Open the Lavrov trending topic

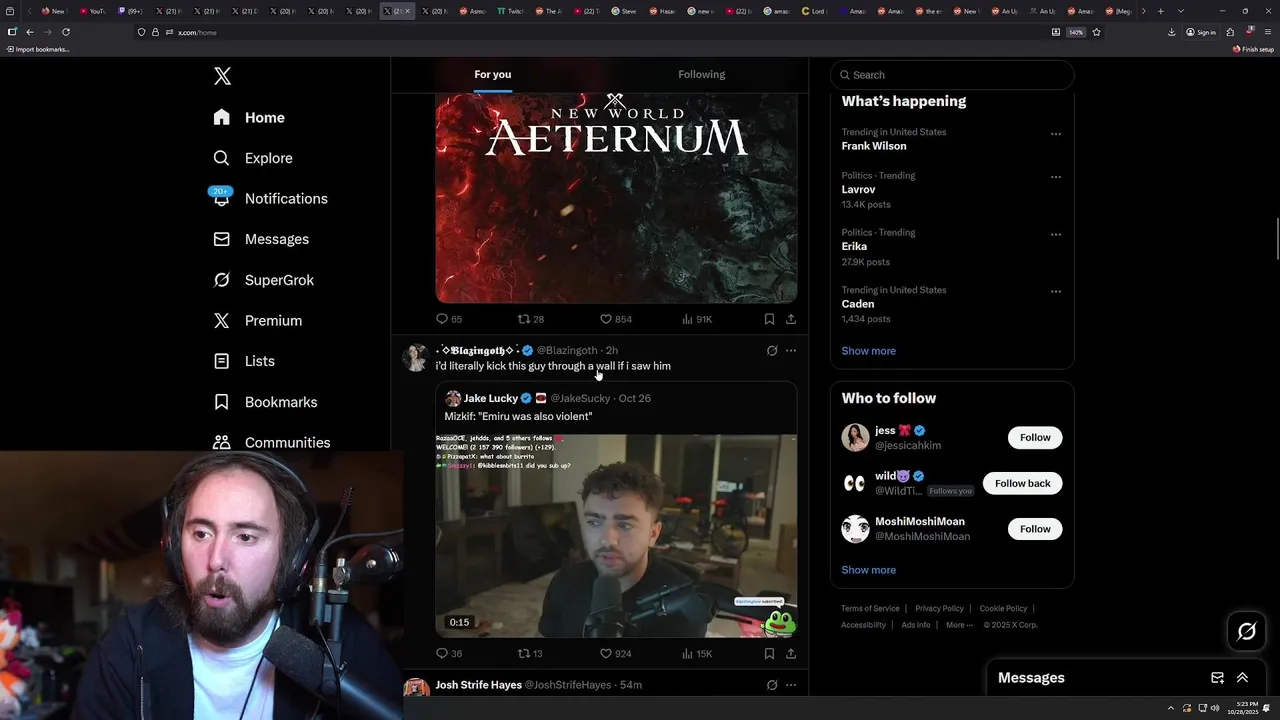pyautogui.click(x=858, y=189)
